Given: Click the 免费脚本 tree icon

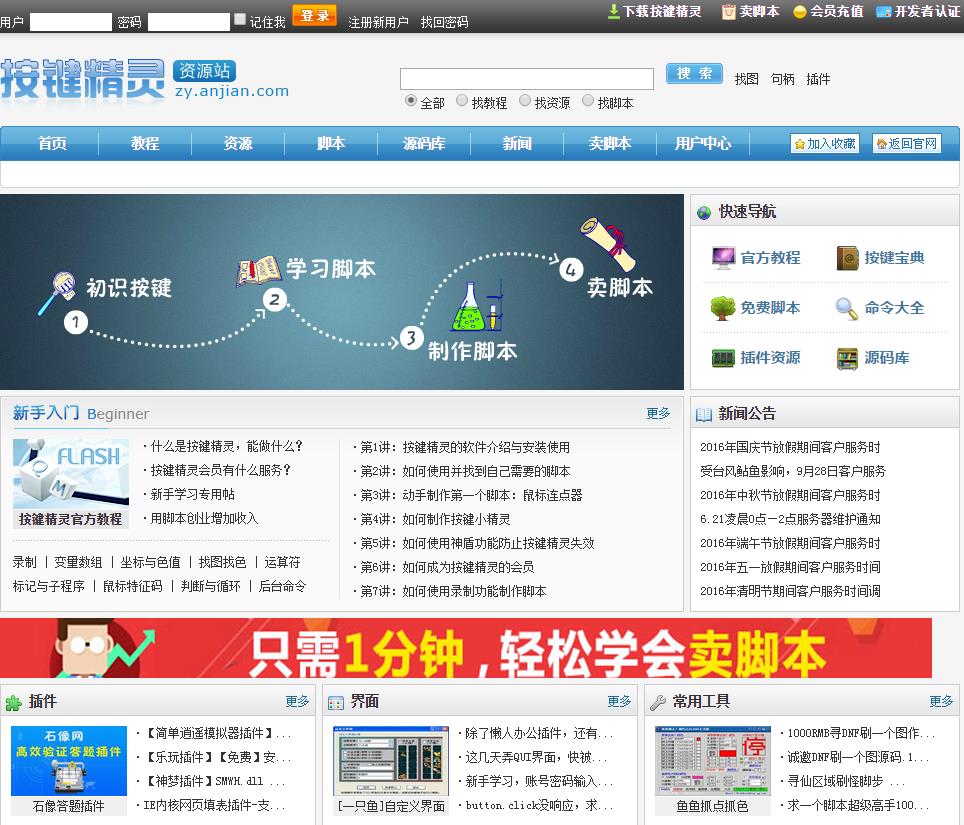Looking at the screenshot, I should [x=723, y=307].
